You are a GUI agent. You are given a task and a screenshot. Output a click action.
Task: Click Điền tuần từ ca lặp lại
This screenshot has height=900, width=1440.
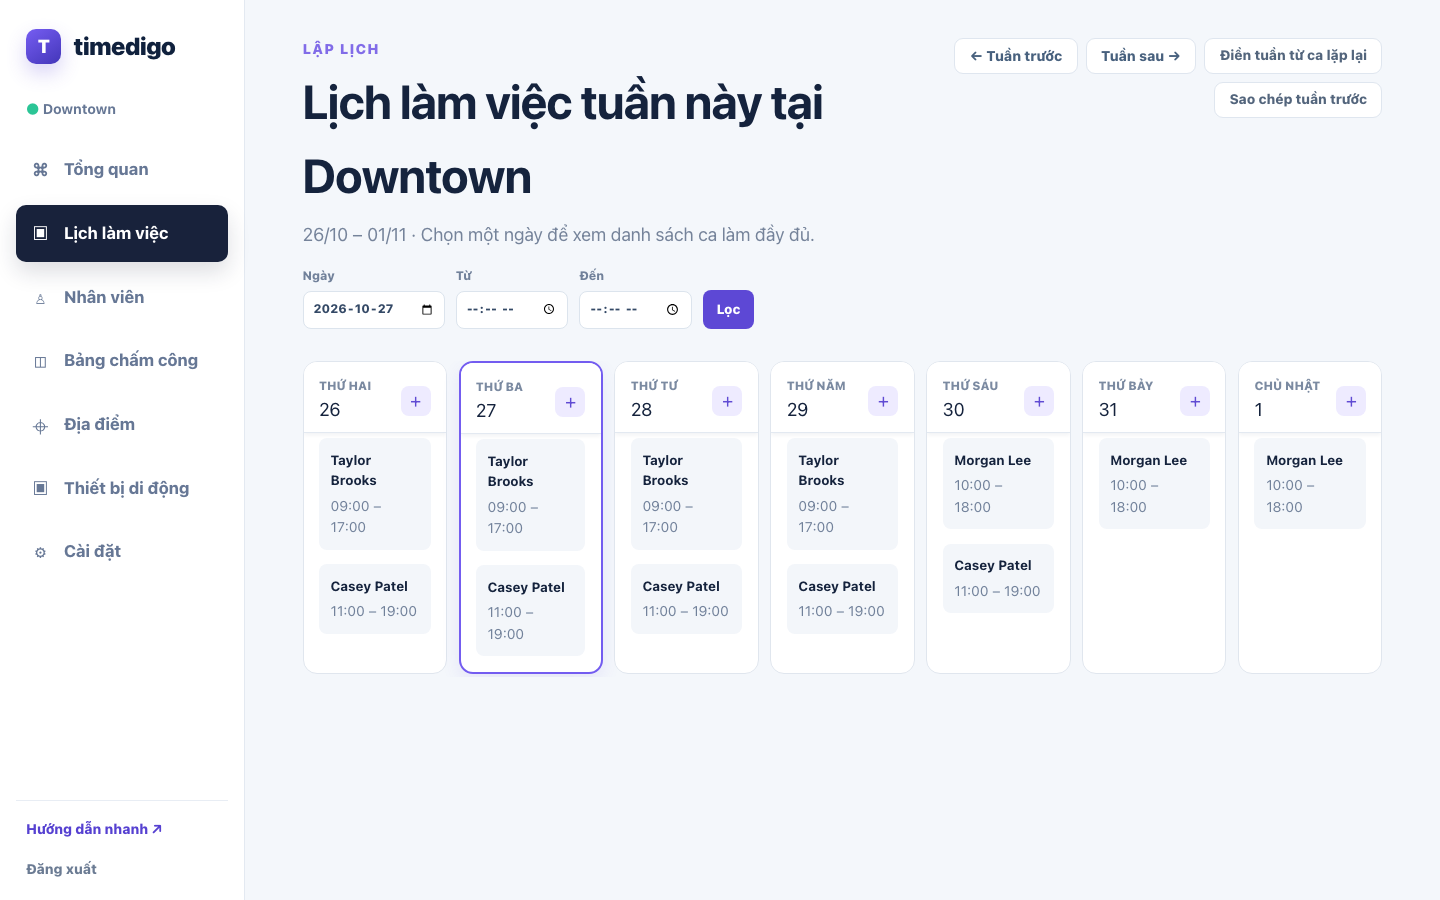point(1293,56)
